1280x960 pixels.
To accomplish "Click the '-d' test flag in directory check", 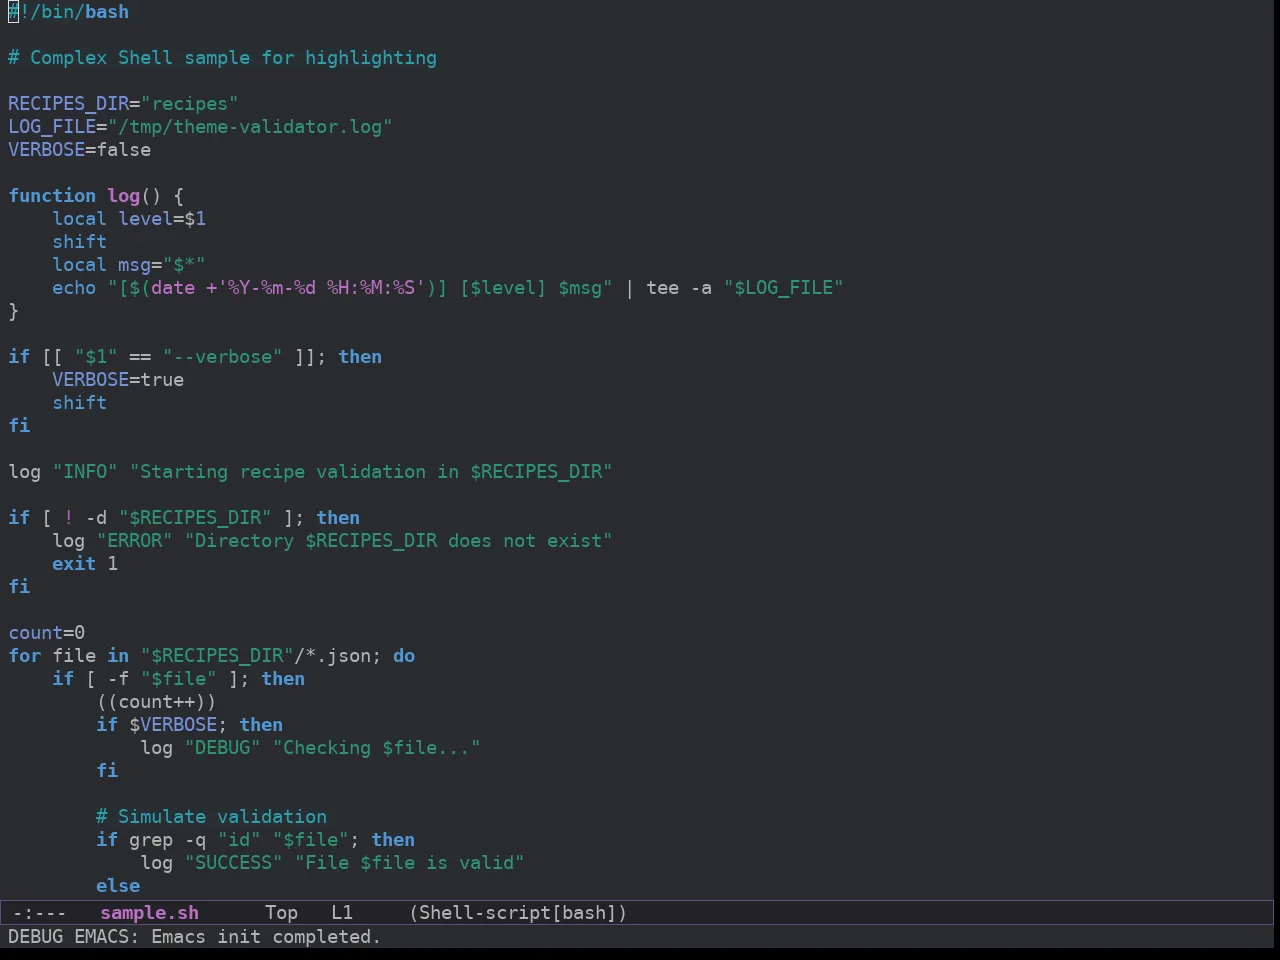I will click(x=96, y=518).
